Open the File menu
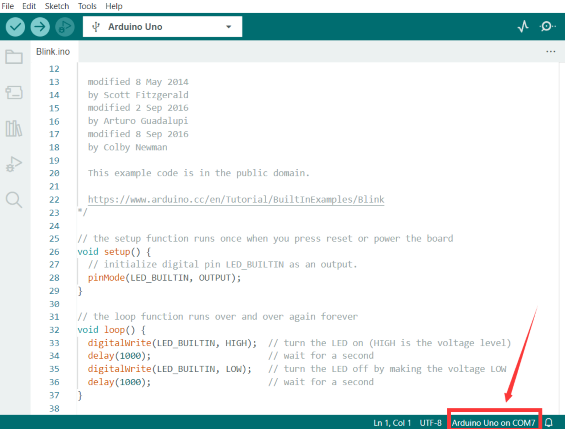Screen dimensions: 565x429 tap(8, 6)
